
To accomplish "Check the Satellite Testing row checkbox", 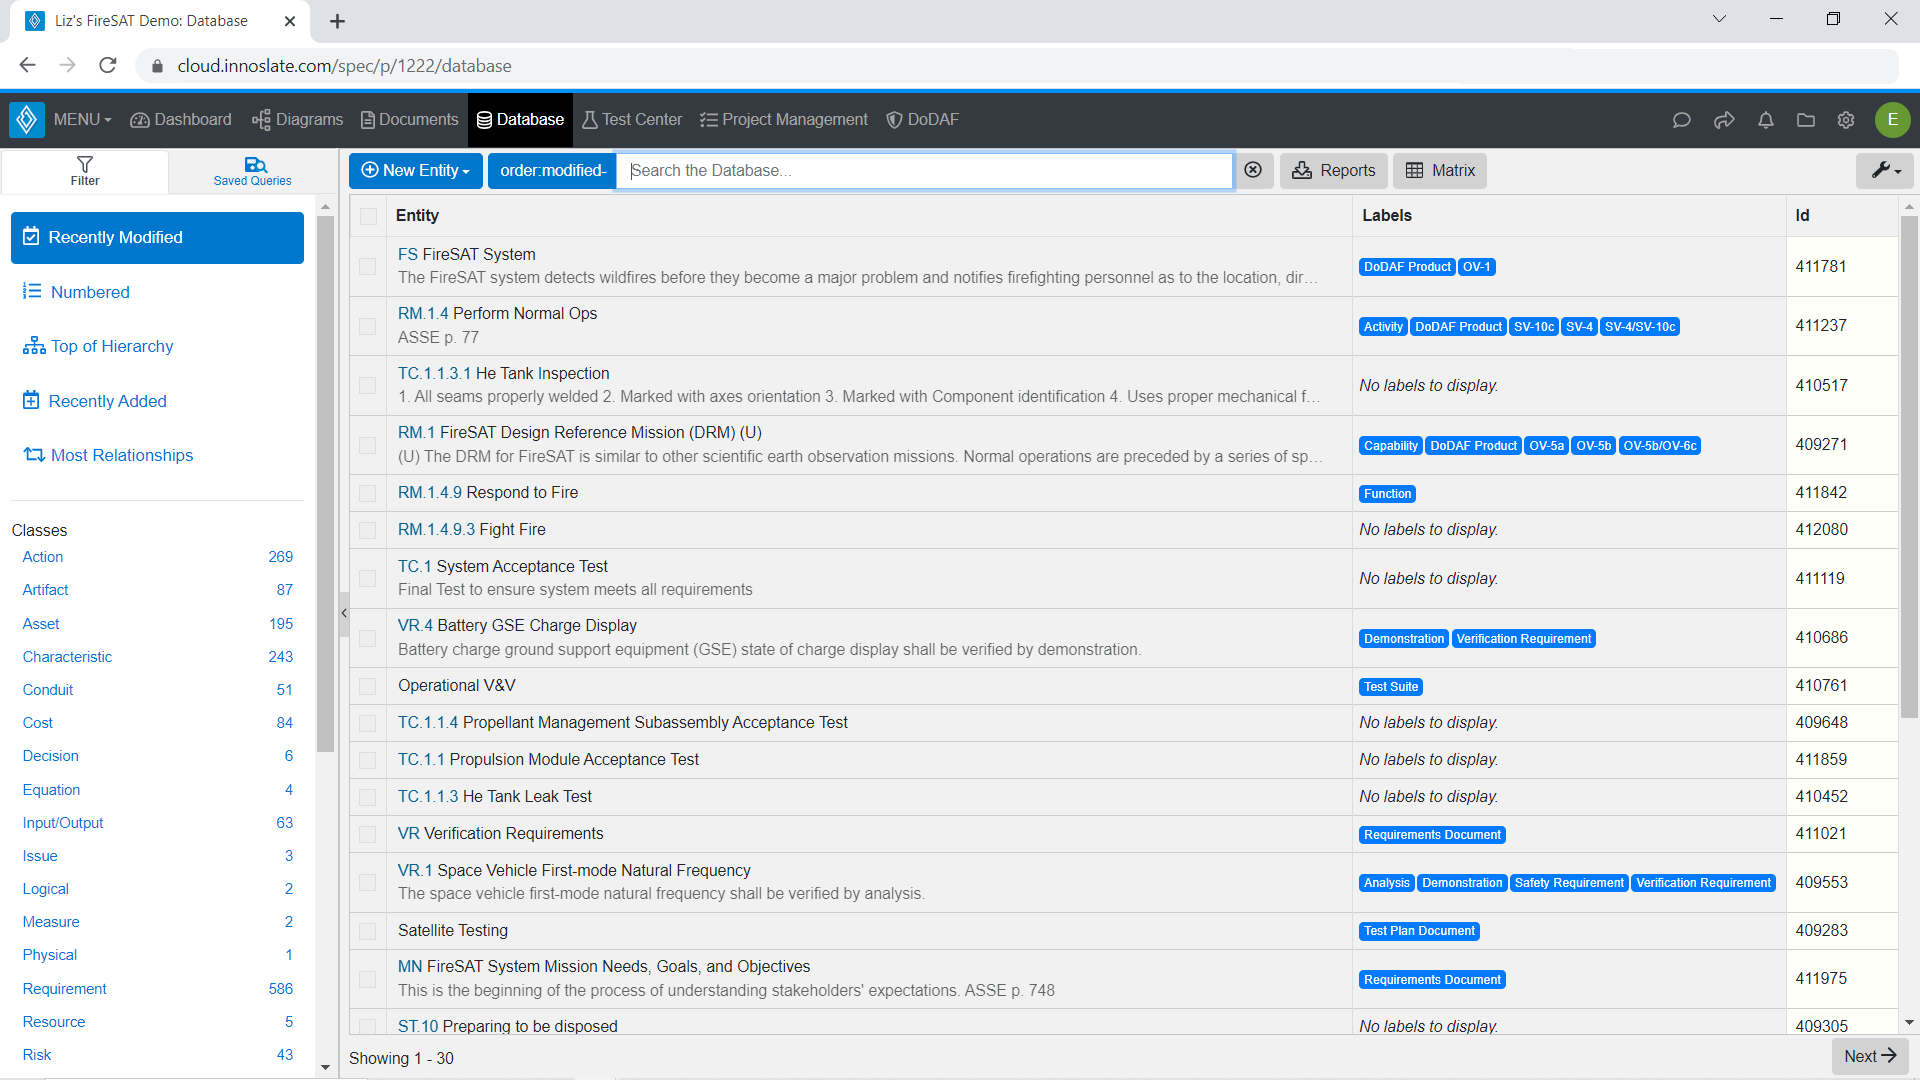I will click(368, 931).
